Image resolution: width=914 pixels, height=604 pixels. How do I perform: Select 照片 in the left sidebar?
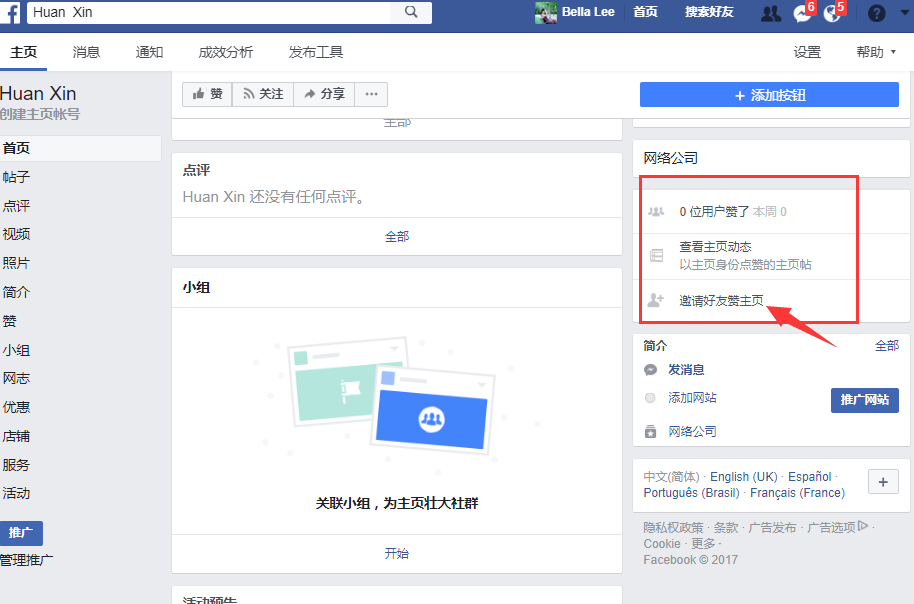click(16, 263)
